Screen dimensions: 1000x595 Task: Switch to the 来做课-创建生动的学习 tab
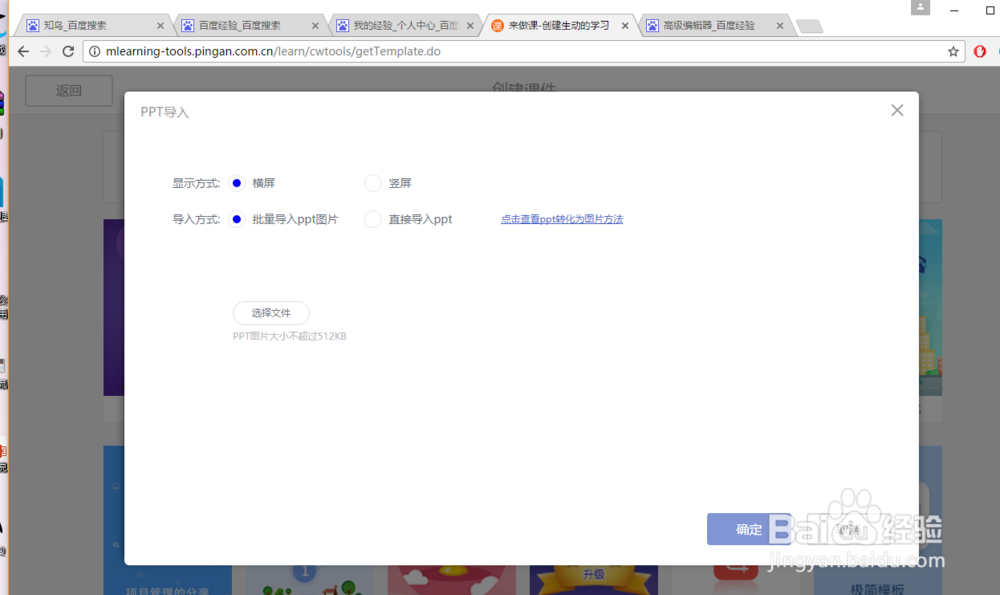tap(561, 26)
